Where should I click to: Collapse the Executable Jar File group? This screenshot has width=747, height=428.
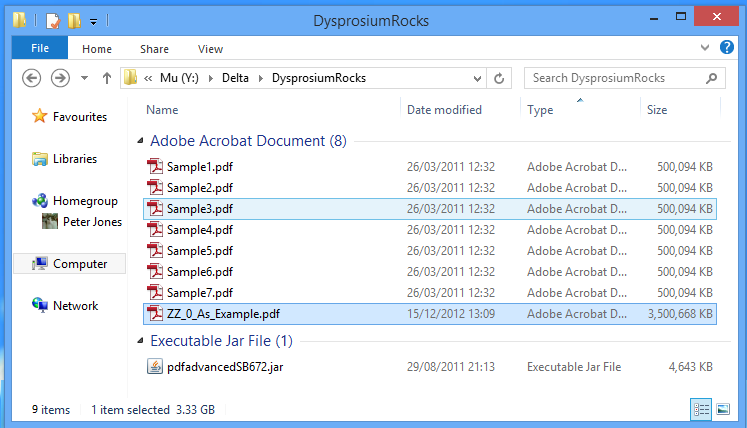(x=140, y=341)
